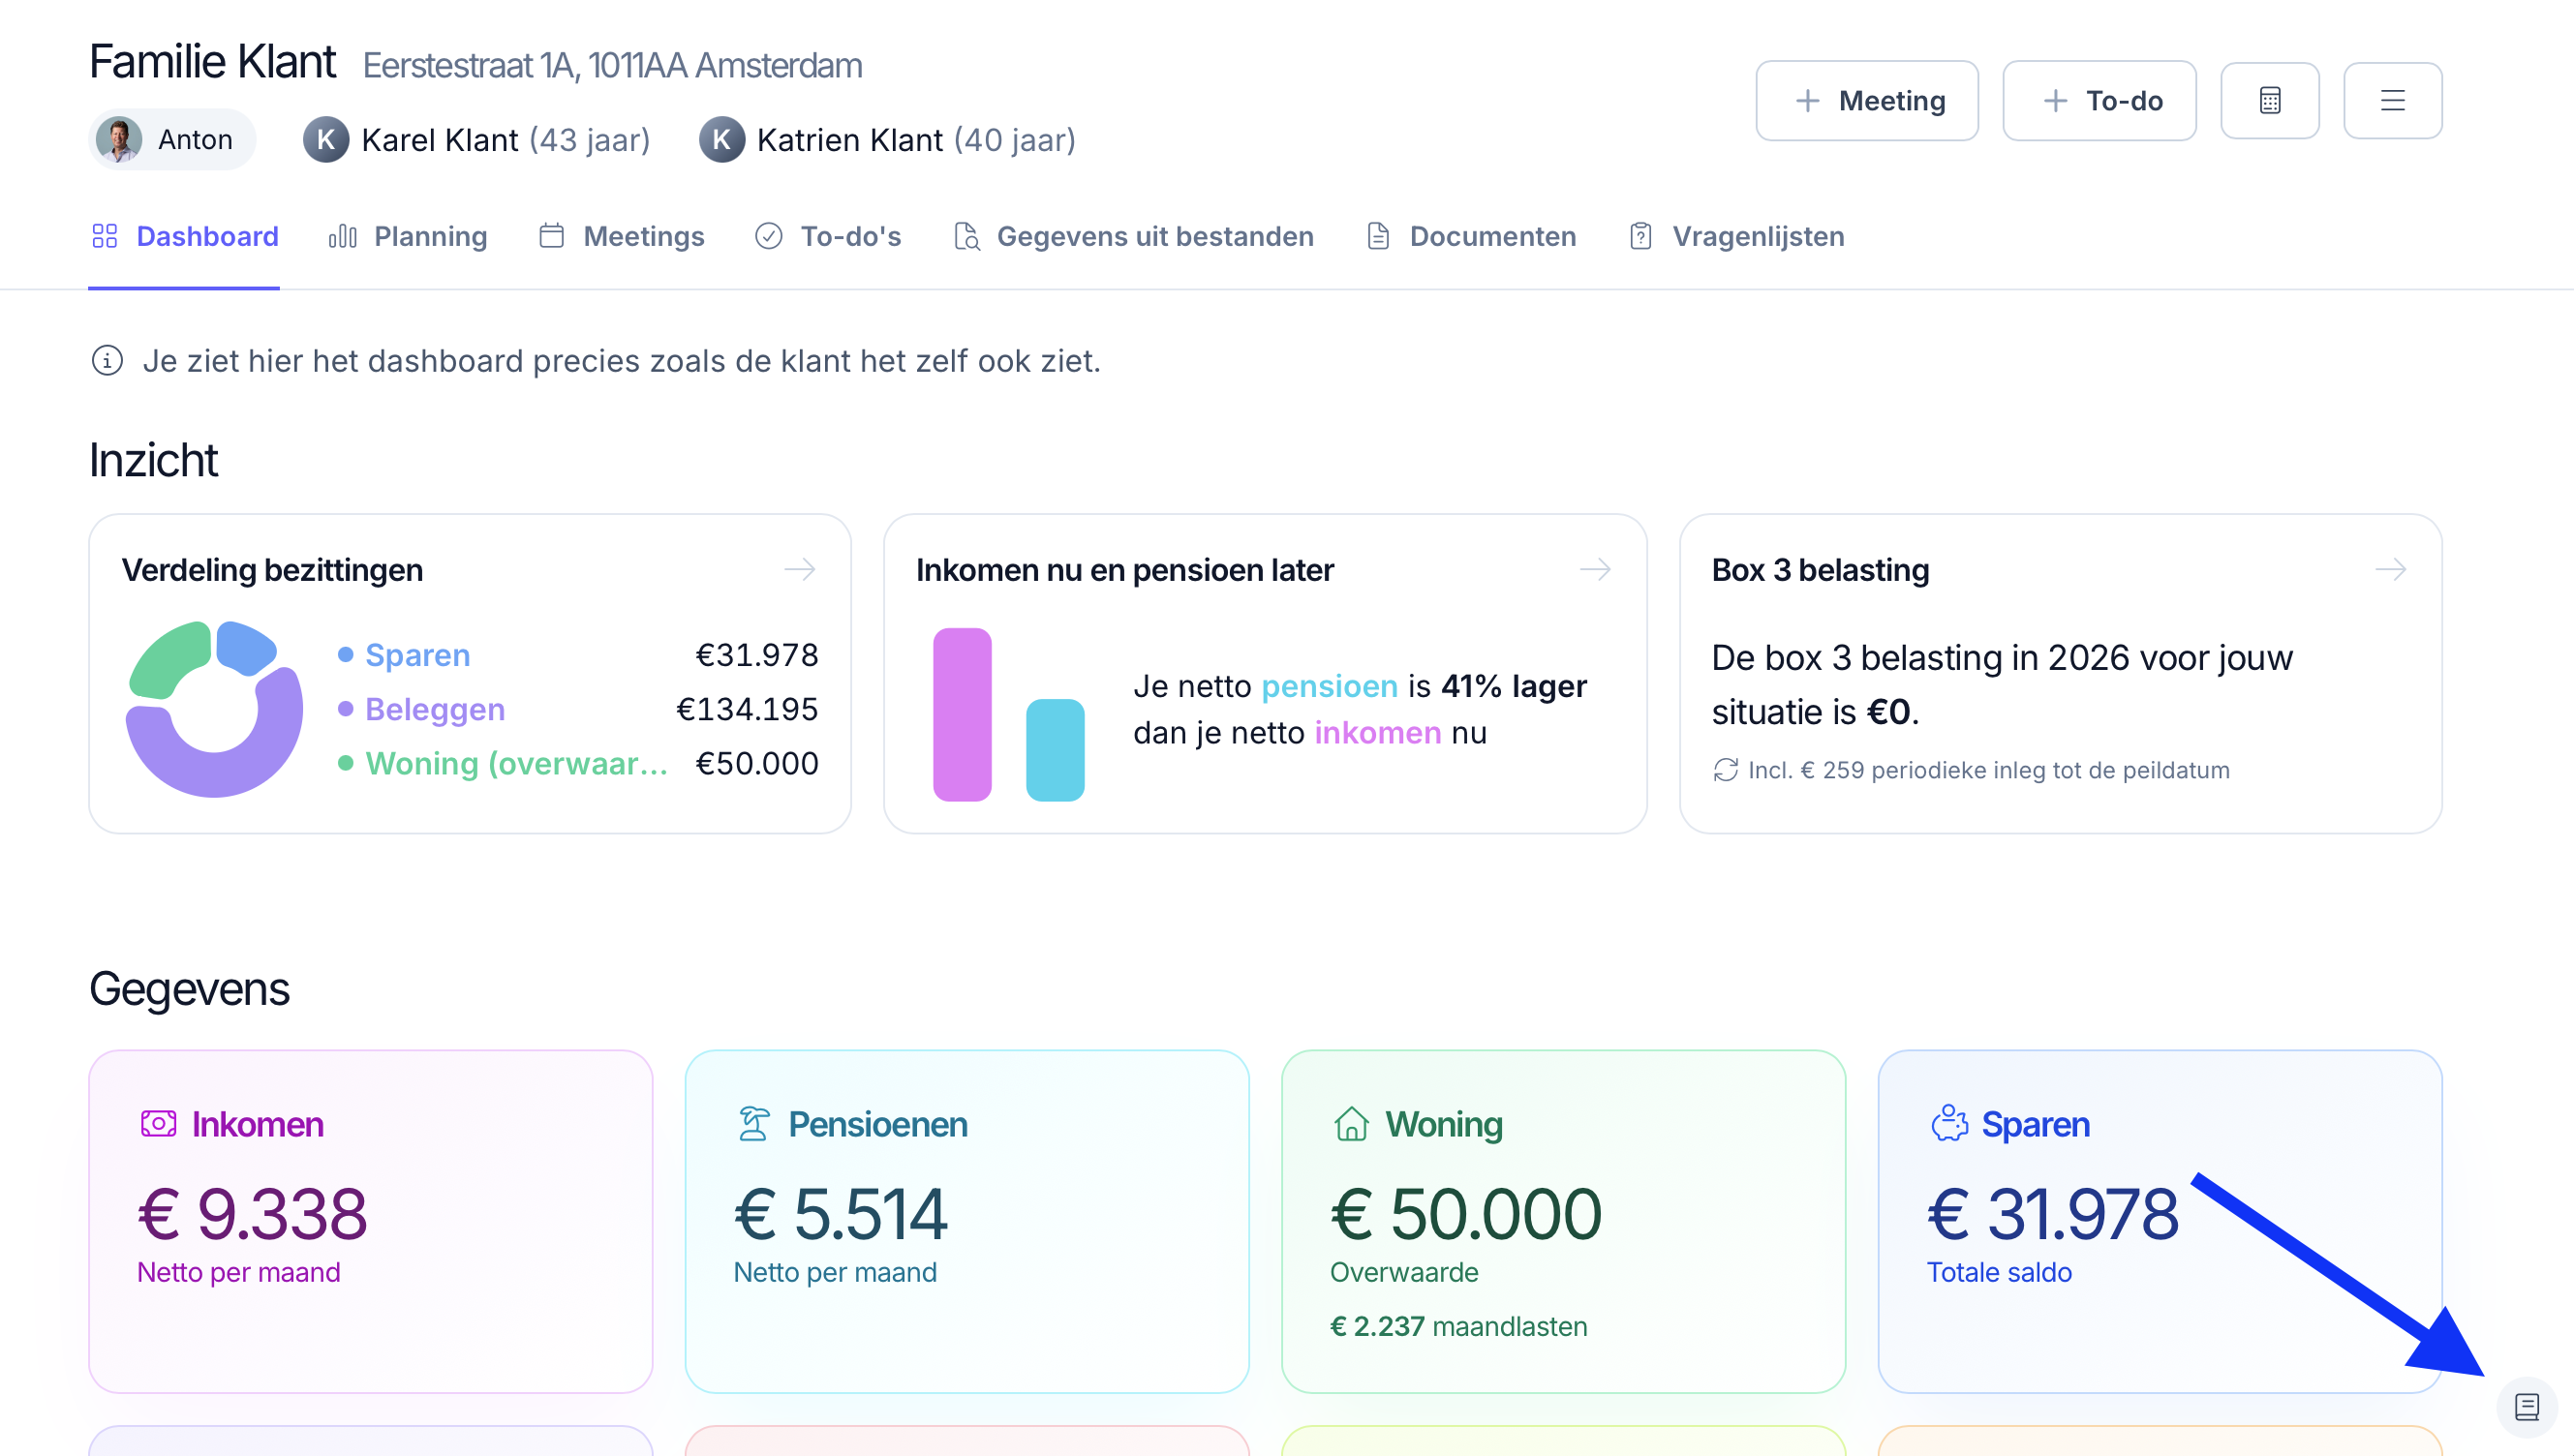Open the hamburger menu button

click(x=2392, y=100)
